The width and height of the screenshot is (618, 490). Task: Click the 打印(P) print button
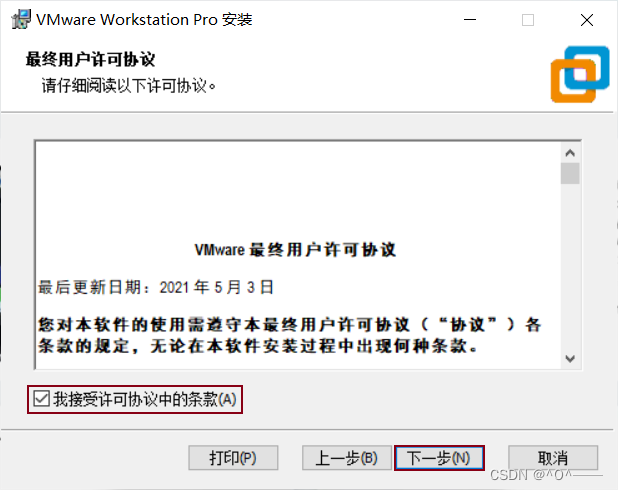[233, 458]
